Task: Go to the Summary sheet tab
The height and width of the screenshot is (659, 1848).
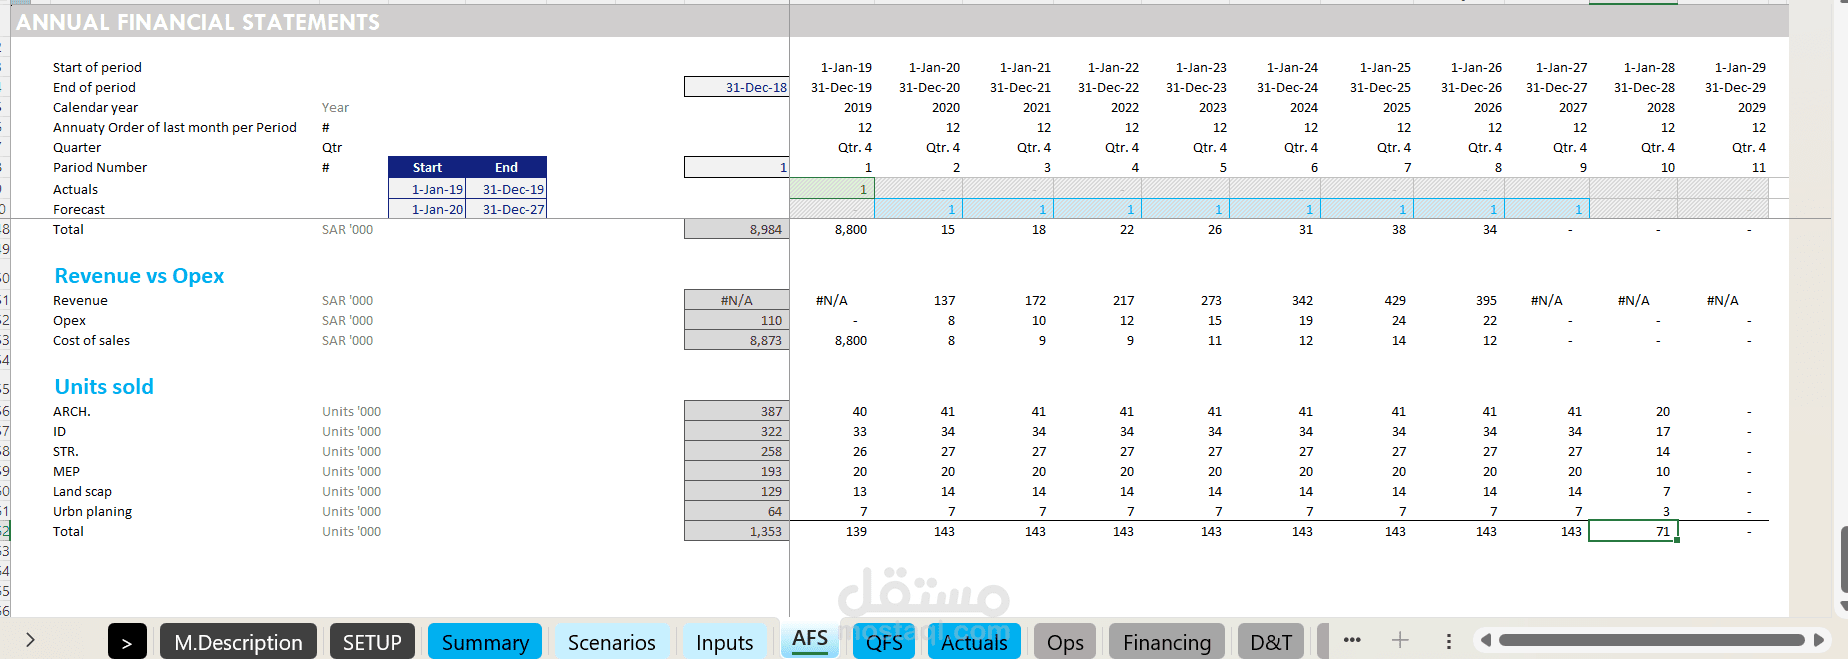Action: click(x=485, y=642)
